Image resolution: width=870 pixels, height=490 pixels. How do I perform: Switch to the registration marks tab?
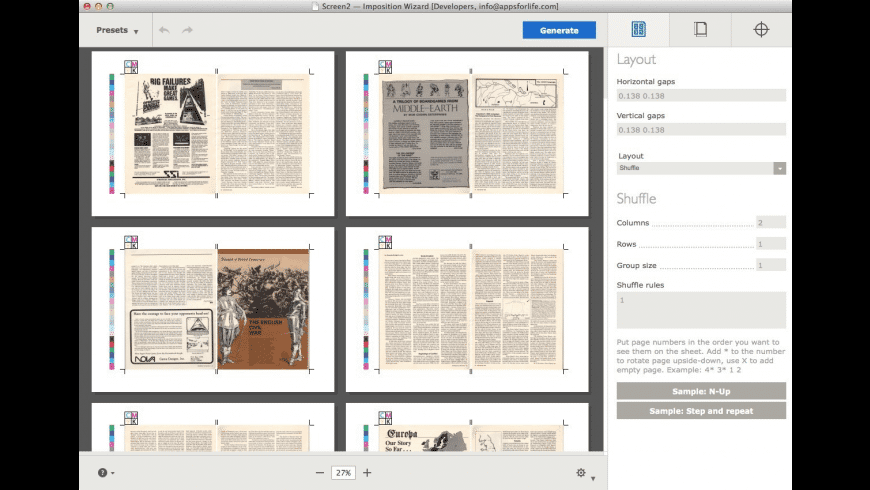tap(761, 29)
